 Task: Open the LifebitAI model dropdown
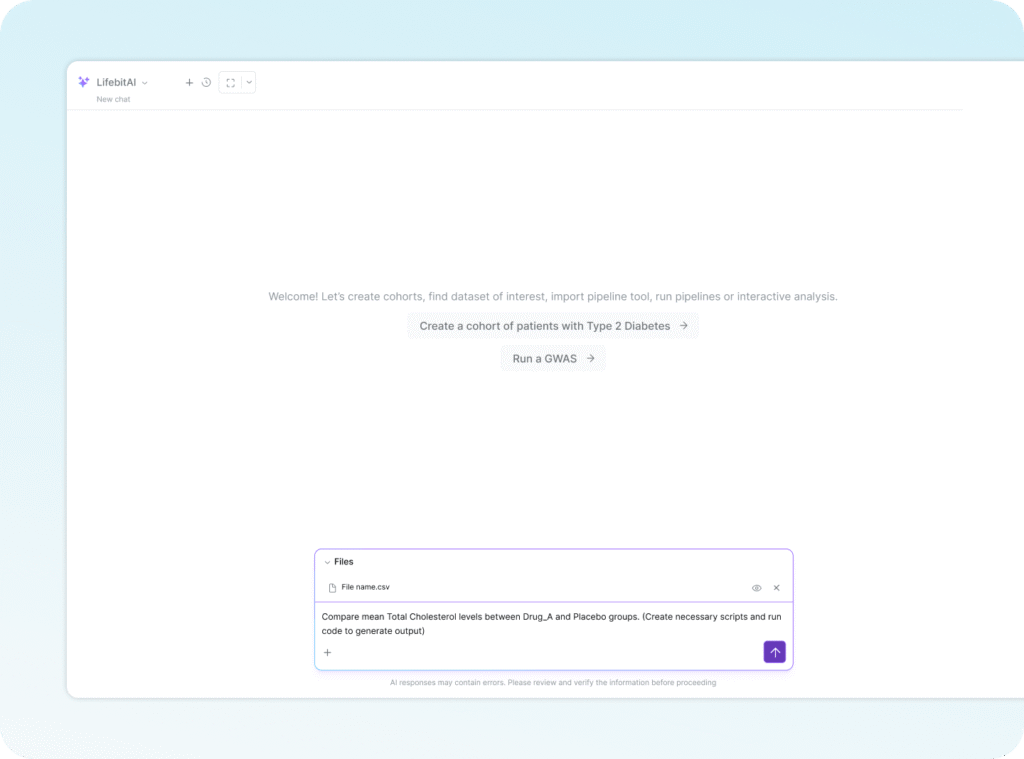143,83
